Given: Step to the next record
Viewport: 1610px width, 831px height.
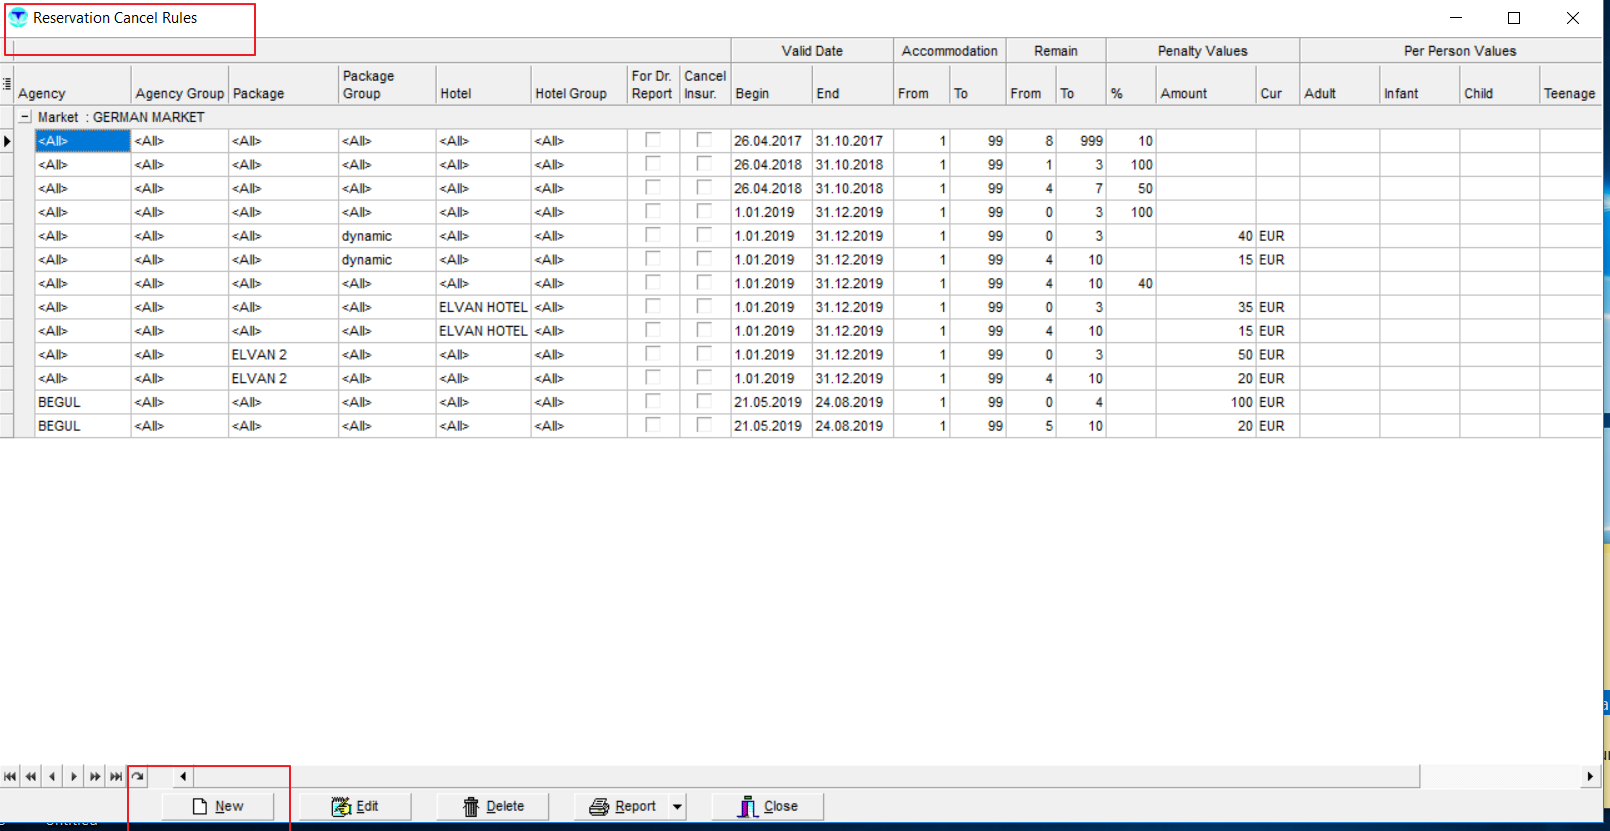Looking at the screenshot, I should click(x=74, y=776).
